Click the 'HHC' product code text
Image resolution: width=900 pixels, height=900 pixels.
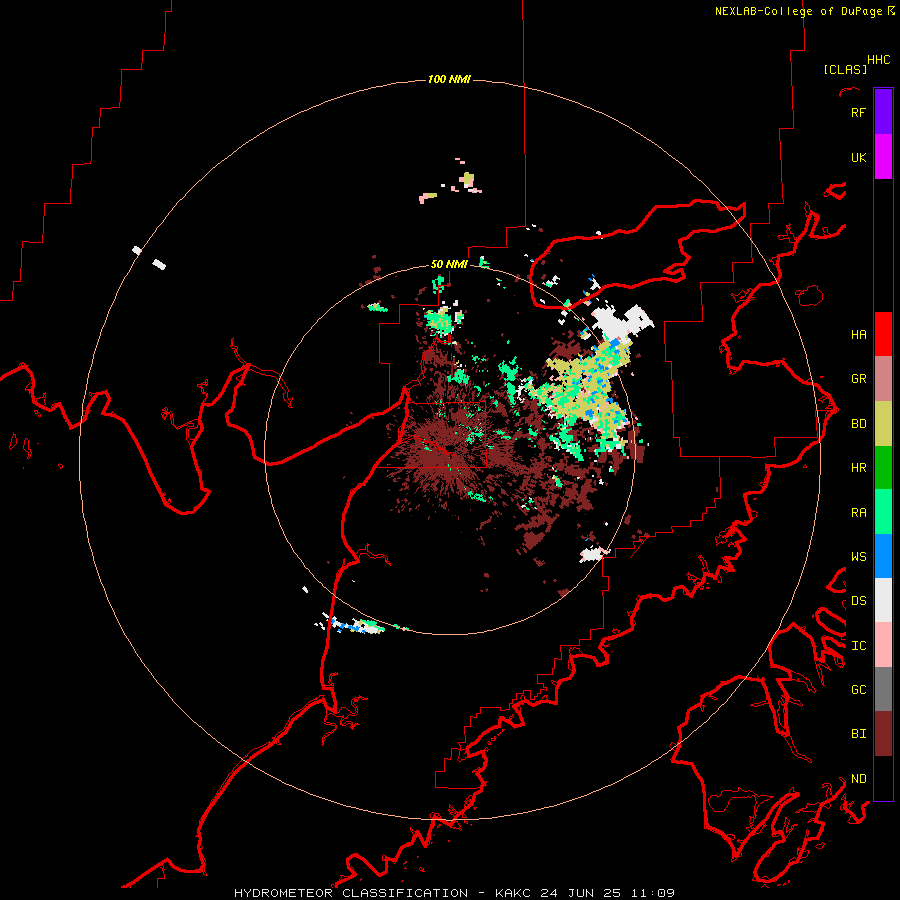(878, 60)
